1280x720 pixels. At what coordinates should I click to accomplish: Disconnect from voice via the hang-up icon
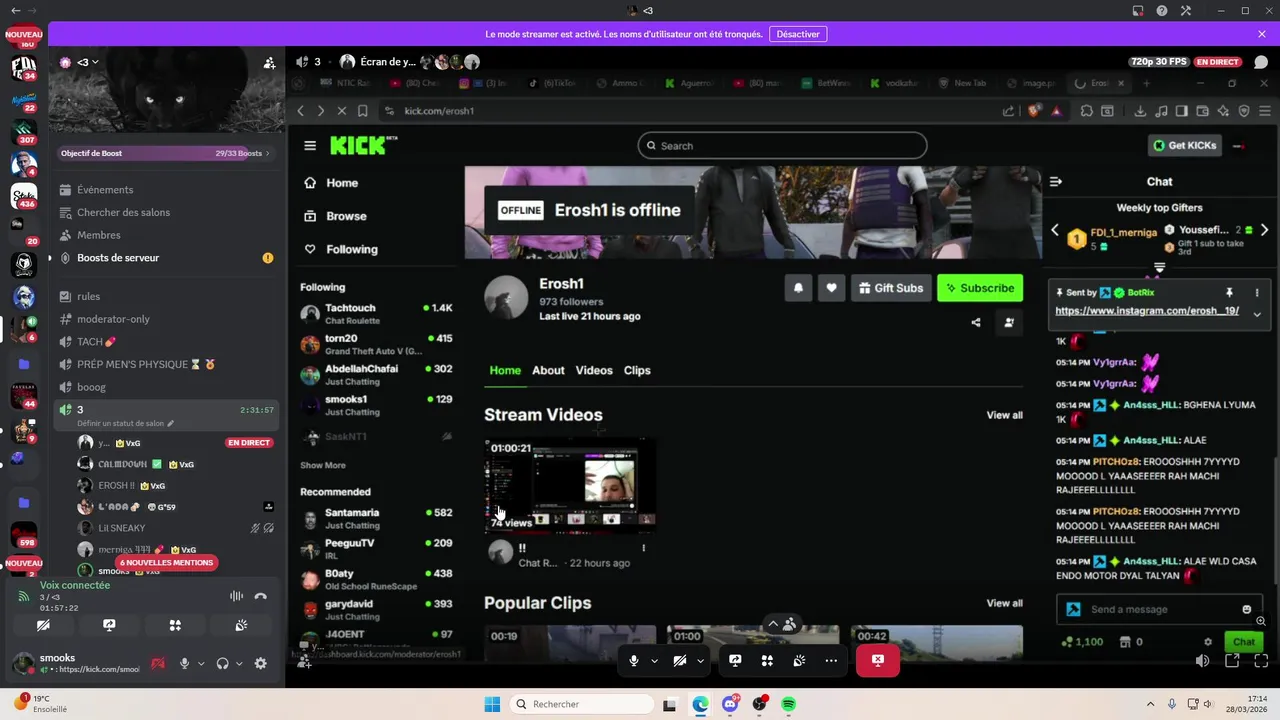(x=261, y=596)
